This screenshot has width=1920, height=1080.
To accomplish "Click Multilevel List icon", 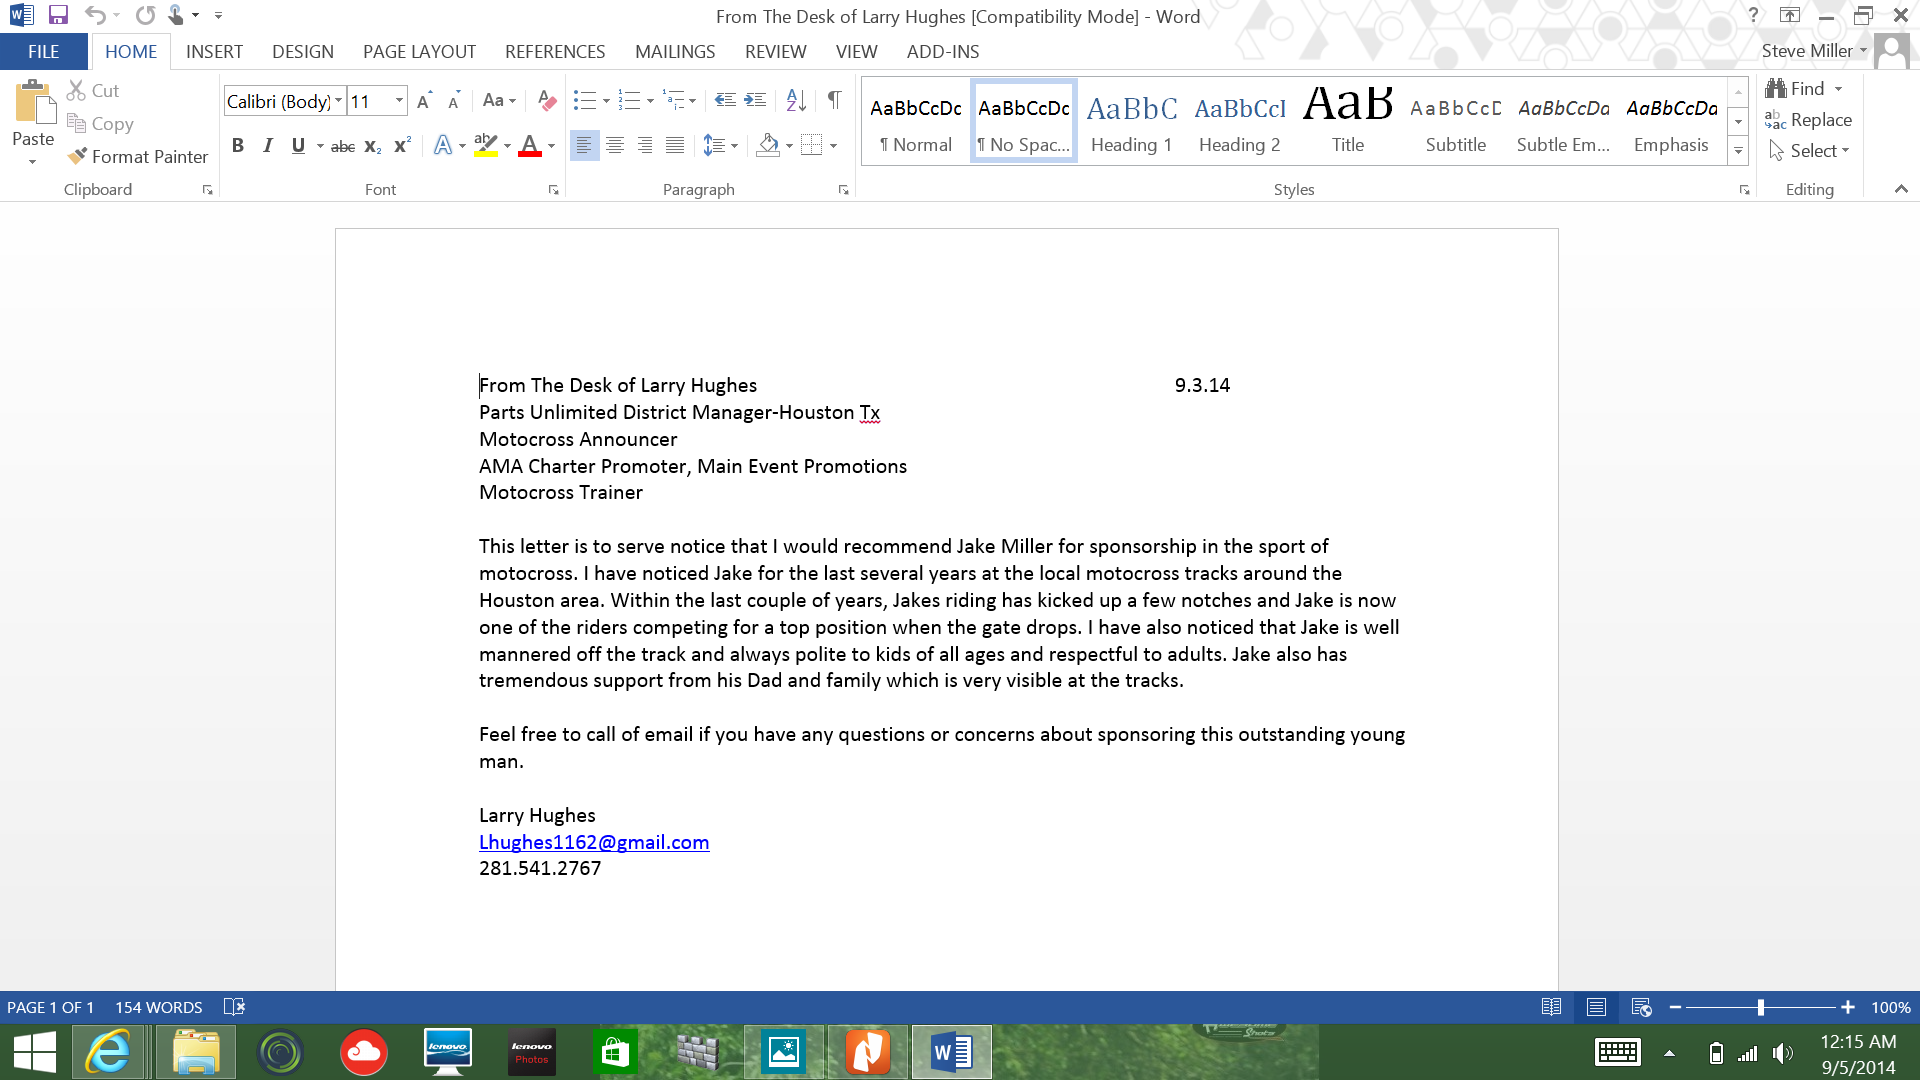I will pyautogui.click(x=673, y=100).
